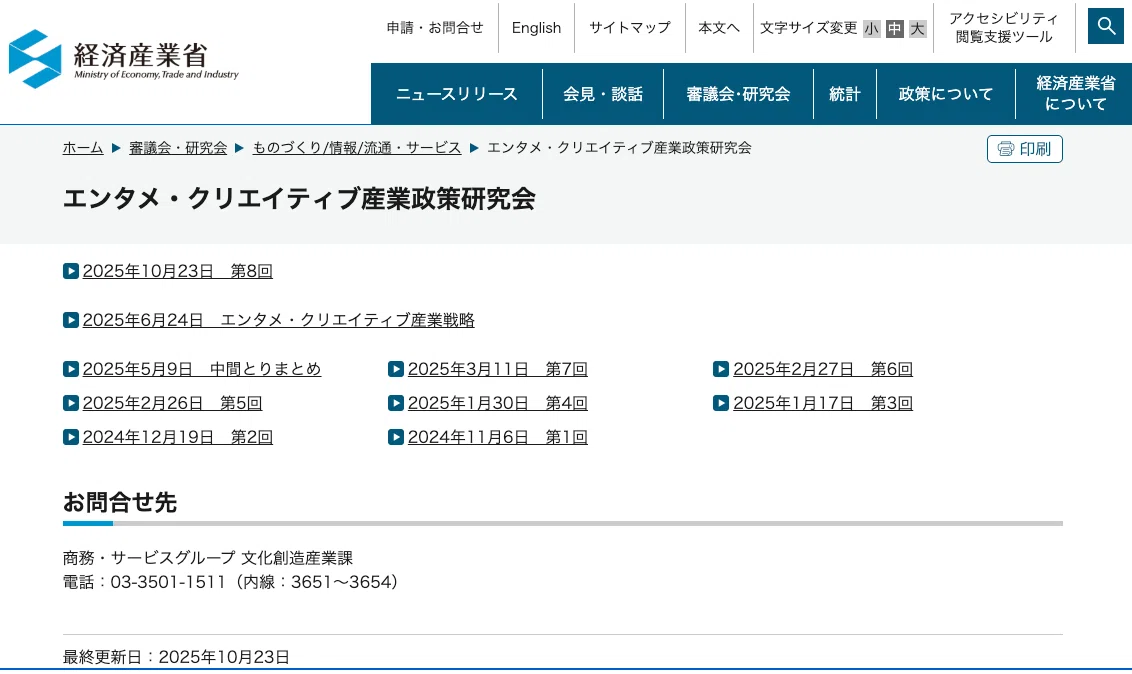
Task: Click the arrow icon beside 第8回 link
Action: pyautogui.click(x=71, y=271)
